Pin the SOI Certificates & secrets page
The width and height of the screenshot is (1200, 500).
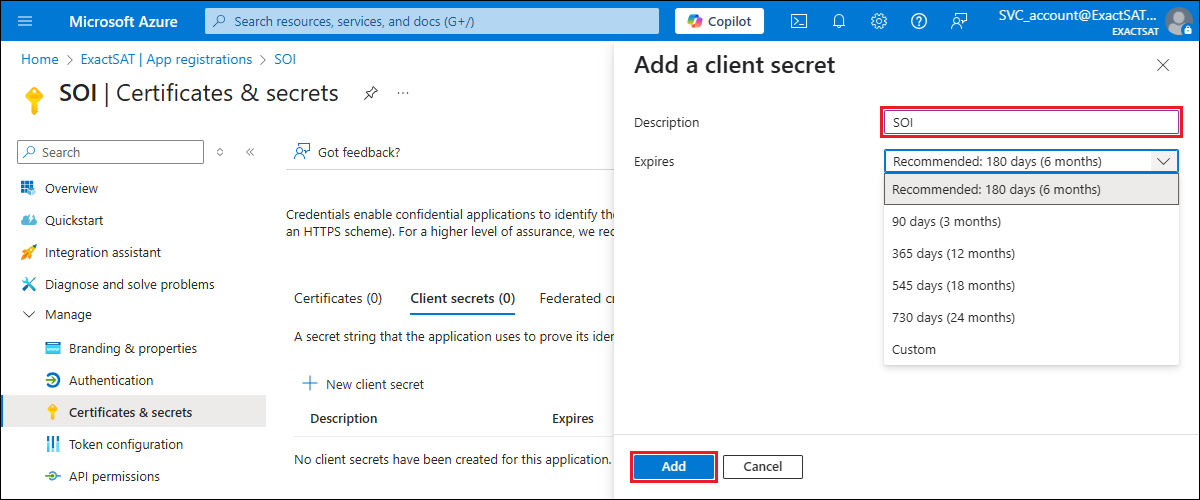[x=371, y=93]
